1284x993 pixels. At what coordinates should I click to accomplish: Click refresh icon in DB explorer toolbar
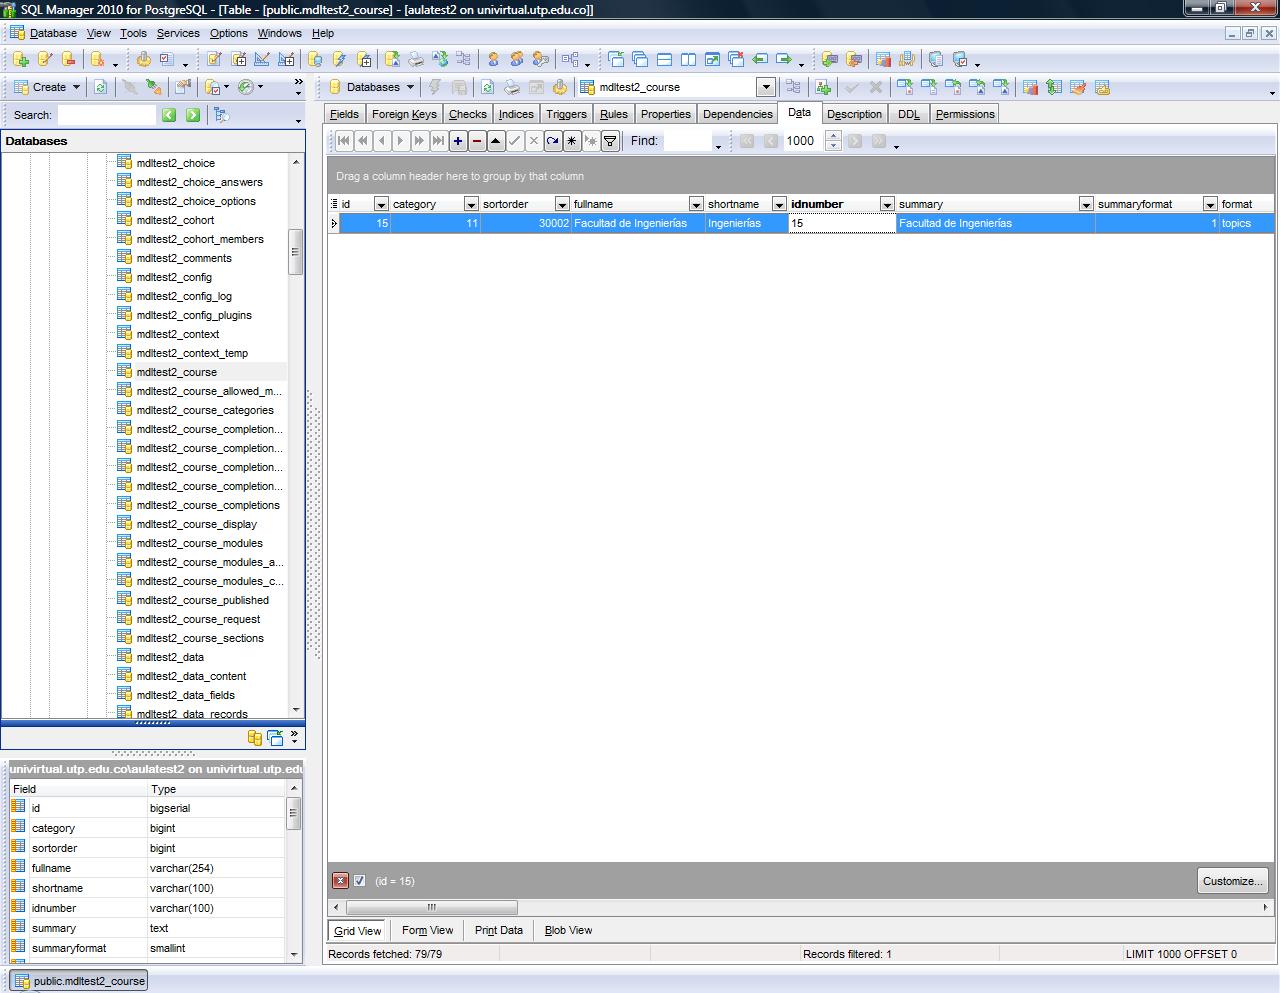tap(100, 87)
